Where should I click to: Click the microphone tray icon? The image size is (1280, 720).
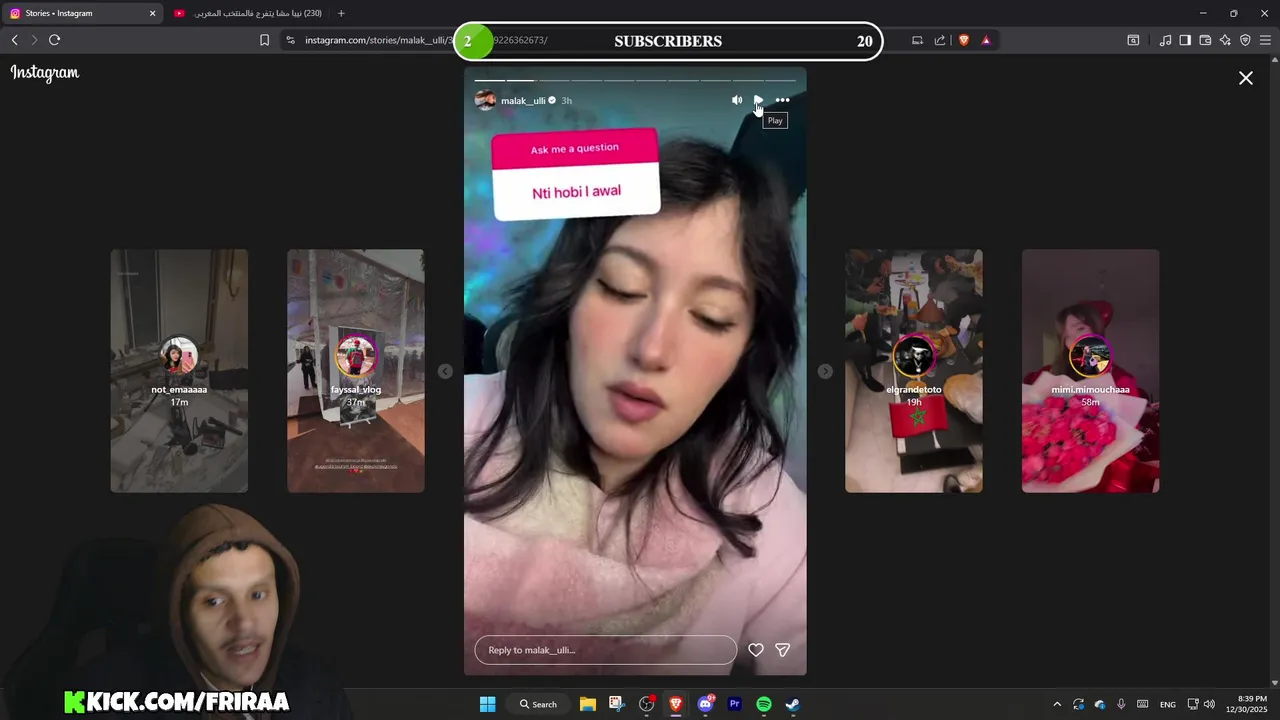pyautogui.click(x=1121, y=704)
